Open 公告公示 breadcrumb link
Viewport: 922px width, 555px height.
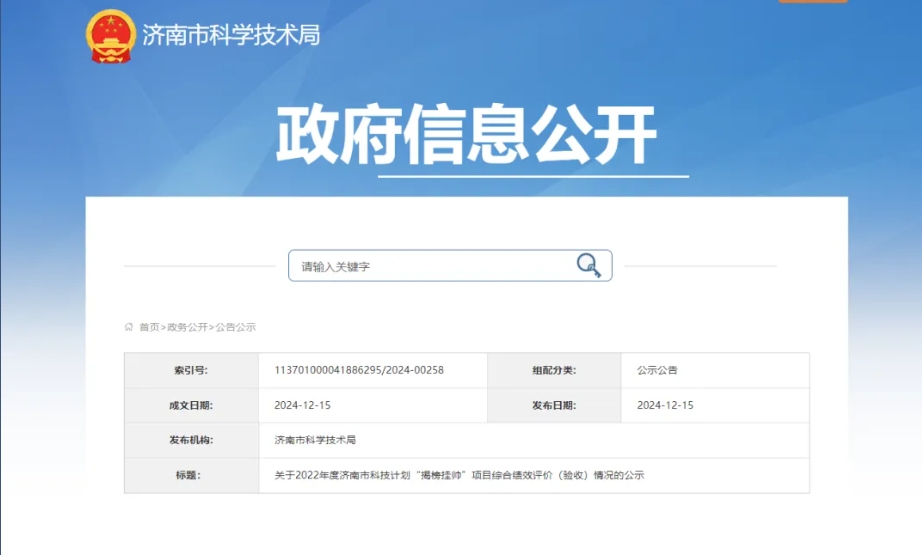(236, 327)
